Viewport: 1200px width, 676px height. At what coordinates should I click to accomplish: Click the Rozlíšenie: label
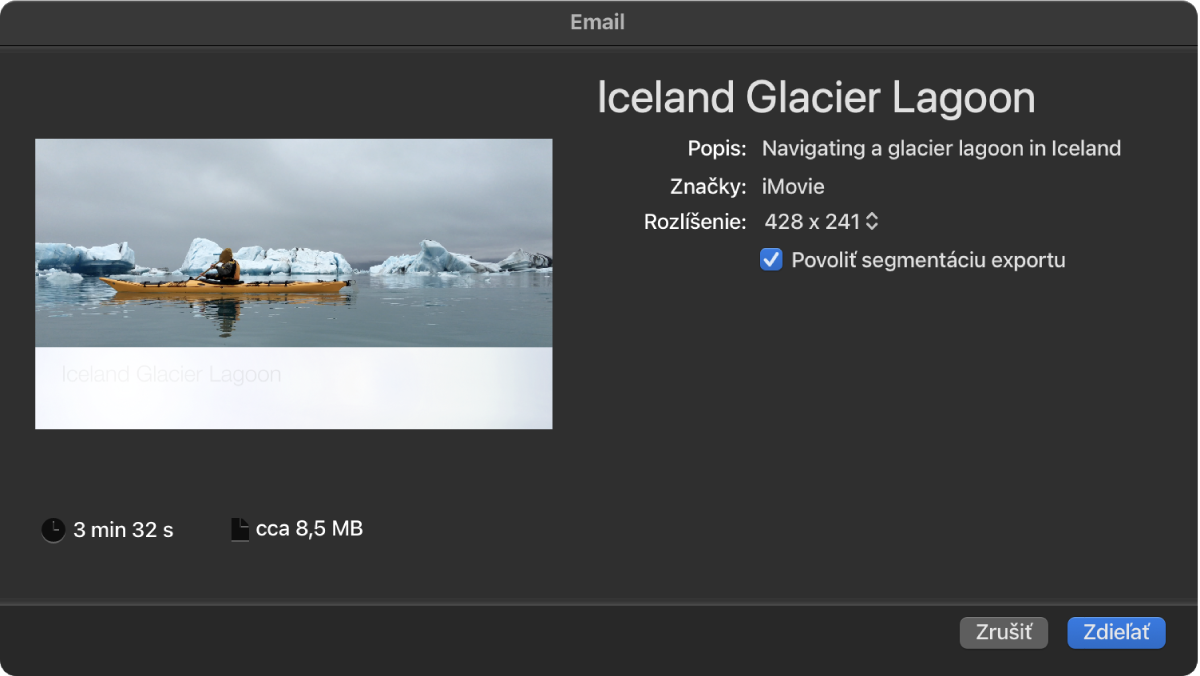click(x=695, y=222)
